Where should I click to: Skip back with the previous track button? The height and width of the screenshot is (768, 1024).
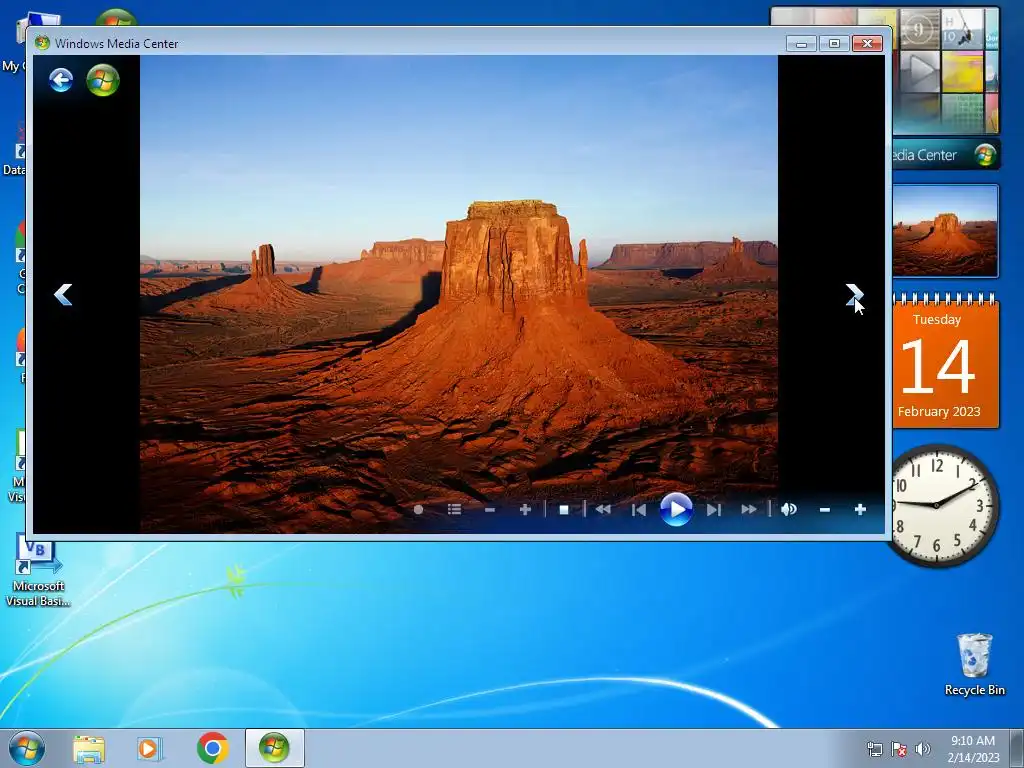639,509
